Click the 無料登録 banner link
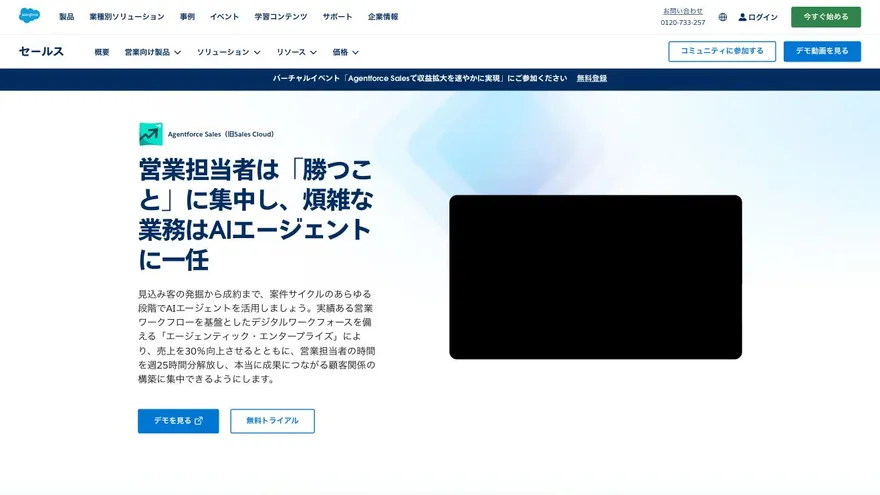Viewport: 880px width, 495px height. pos(592,79)
